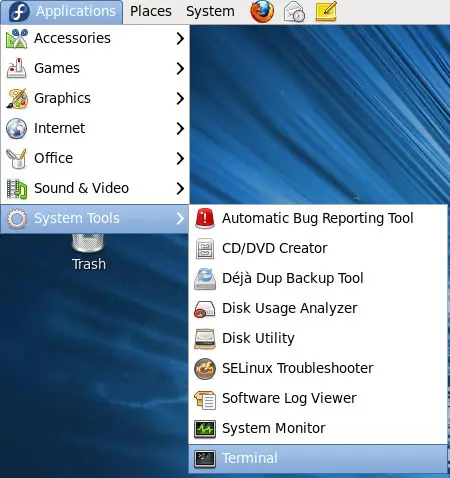The height and width of the screenshot is (478, 450).
Task: Click the System Monitor graph icon
Action: click(x=205, y=429)
